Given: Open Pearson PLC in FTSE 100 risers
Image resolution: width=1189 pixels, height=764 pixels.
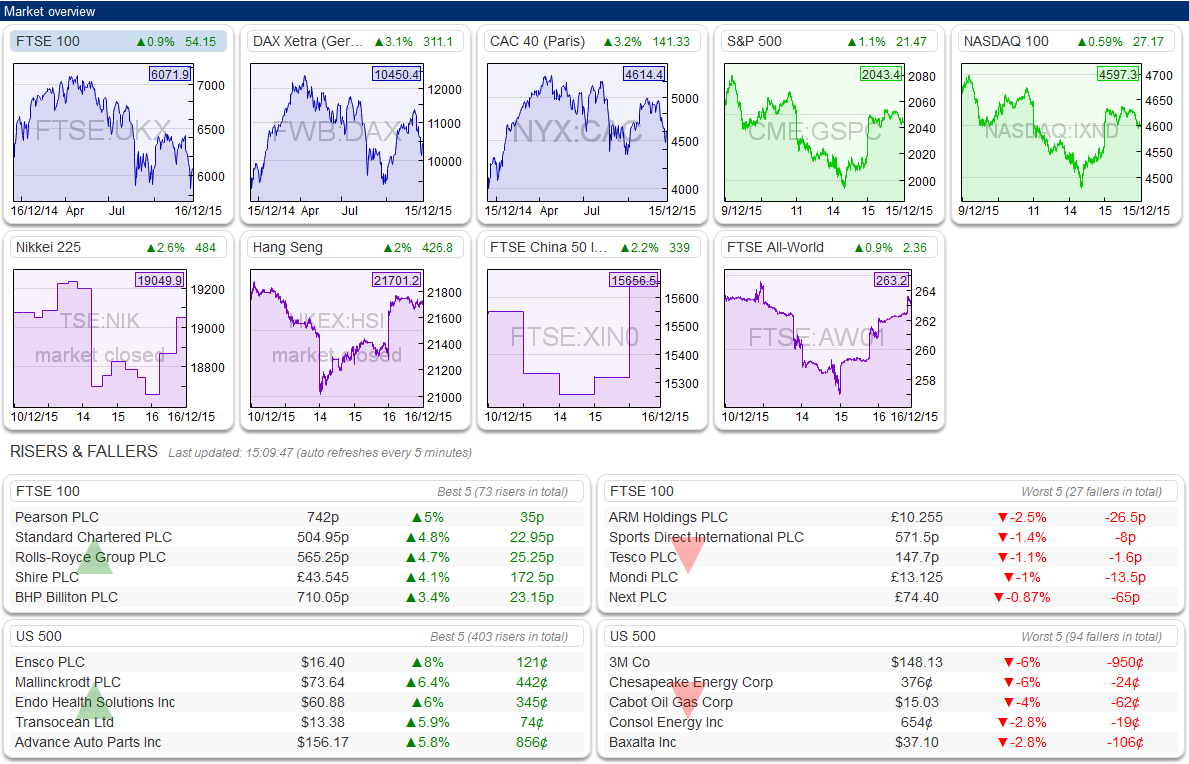Looking at the screenshot, I should click(57, 517).
